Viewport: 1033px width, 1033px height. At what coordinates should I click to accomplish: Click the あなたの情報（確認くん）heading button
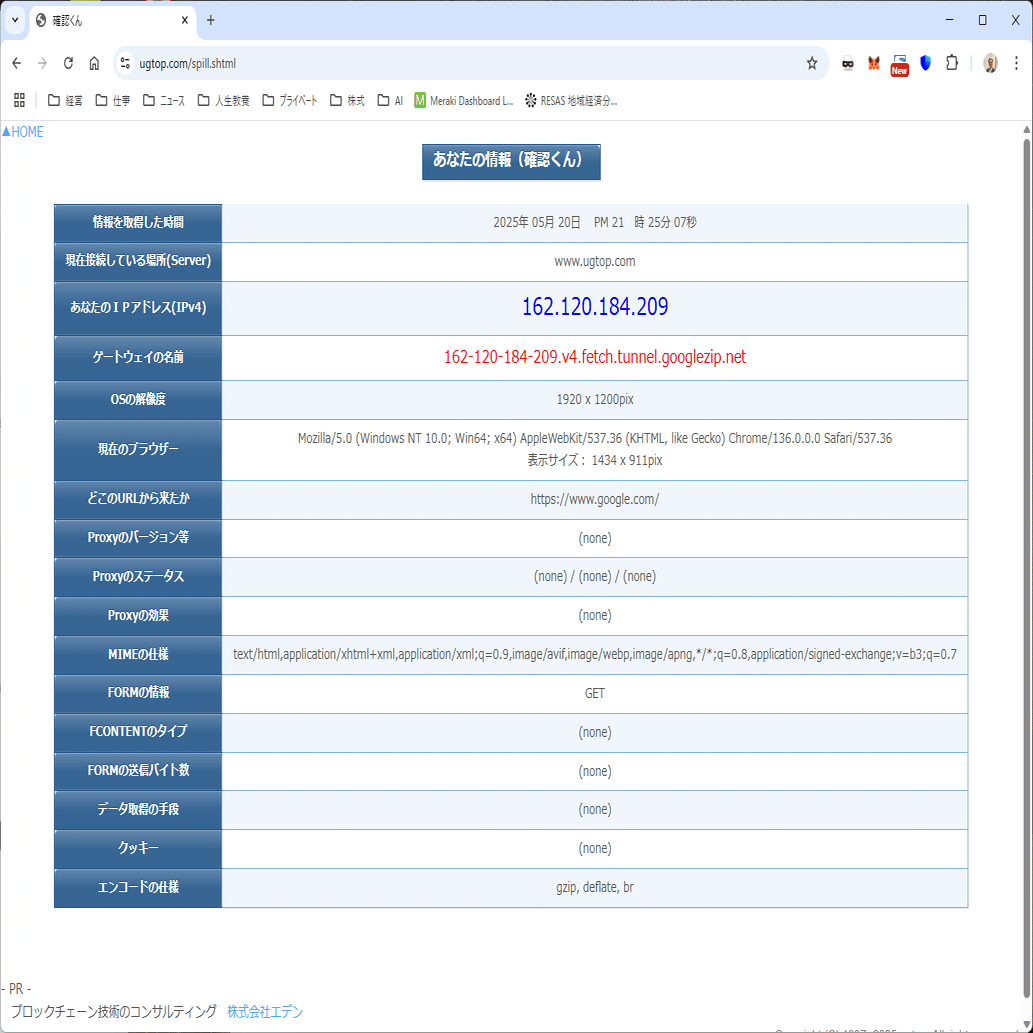pos(511,161)
